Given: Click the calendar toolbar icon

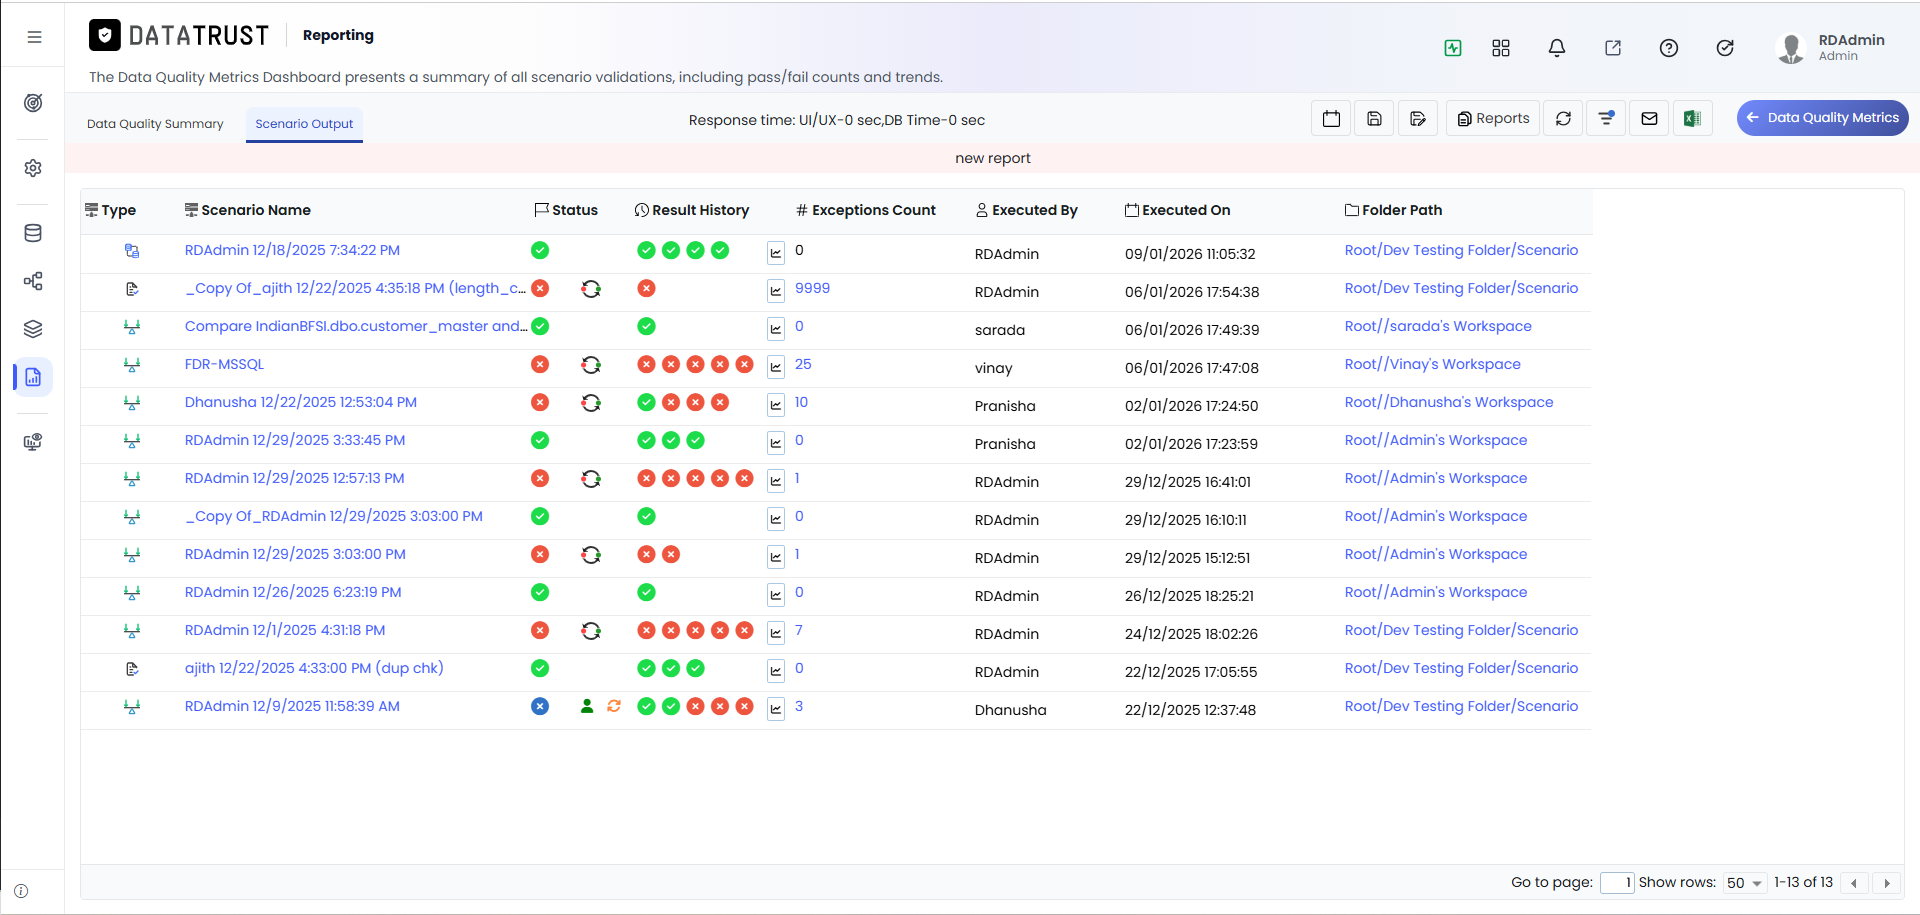Looking at the screenshot, I should tap(1331, 118).
